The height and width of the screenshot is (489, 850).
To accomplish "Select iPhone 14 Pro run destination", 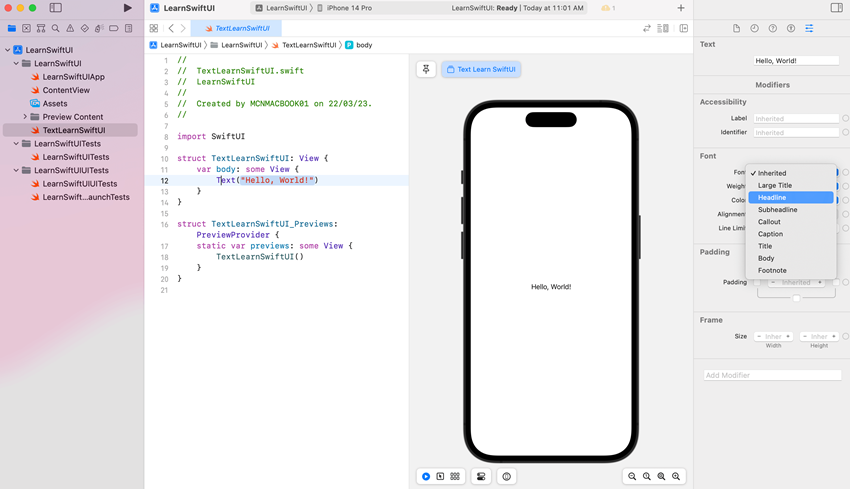I will tap(345, 8).
